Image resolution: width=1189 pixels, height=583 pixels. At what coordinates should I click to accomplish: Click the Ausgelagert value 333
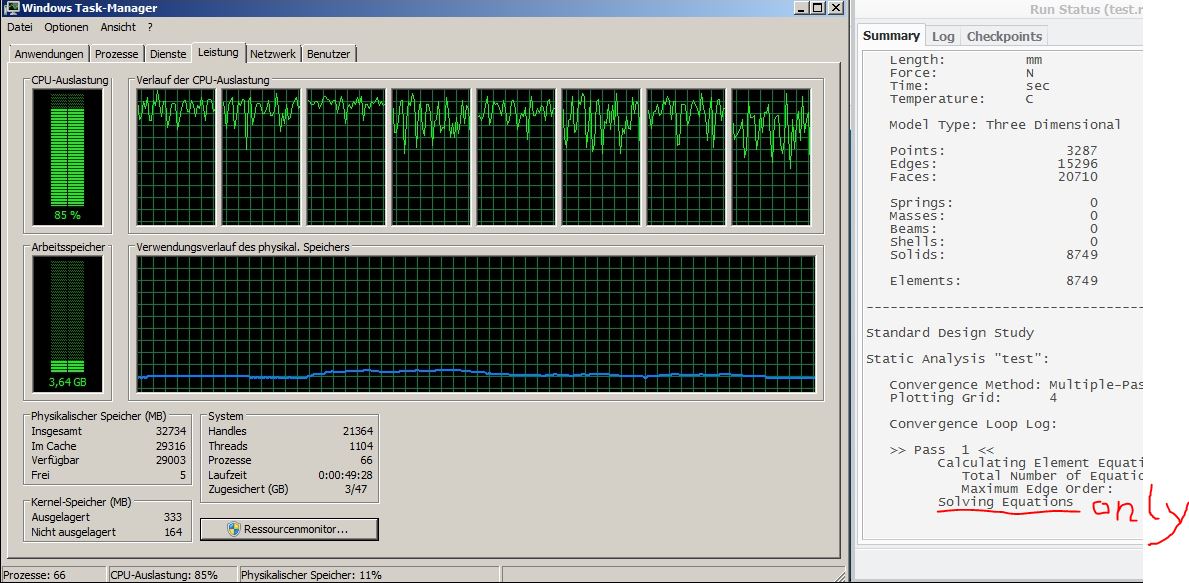coord(174,517)
